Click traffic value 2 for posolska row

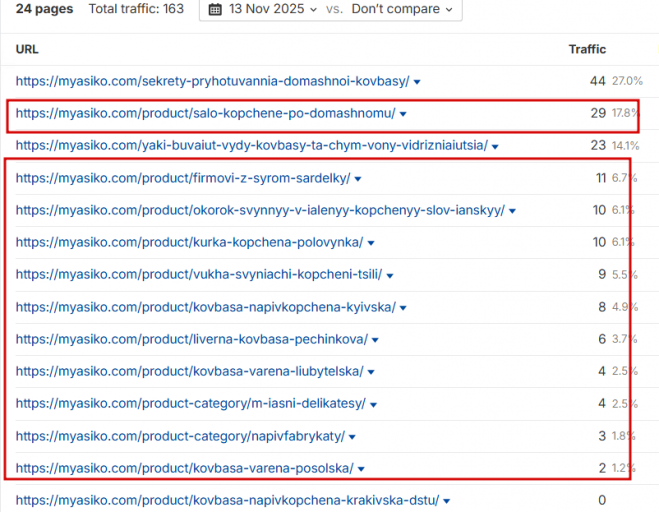[x=602, y=468]
